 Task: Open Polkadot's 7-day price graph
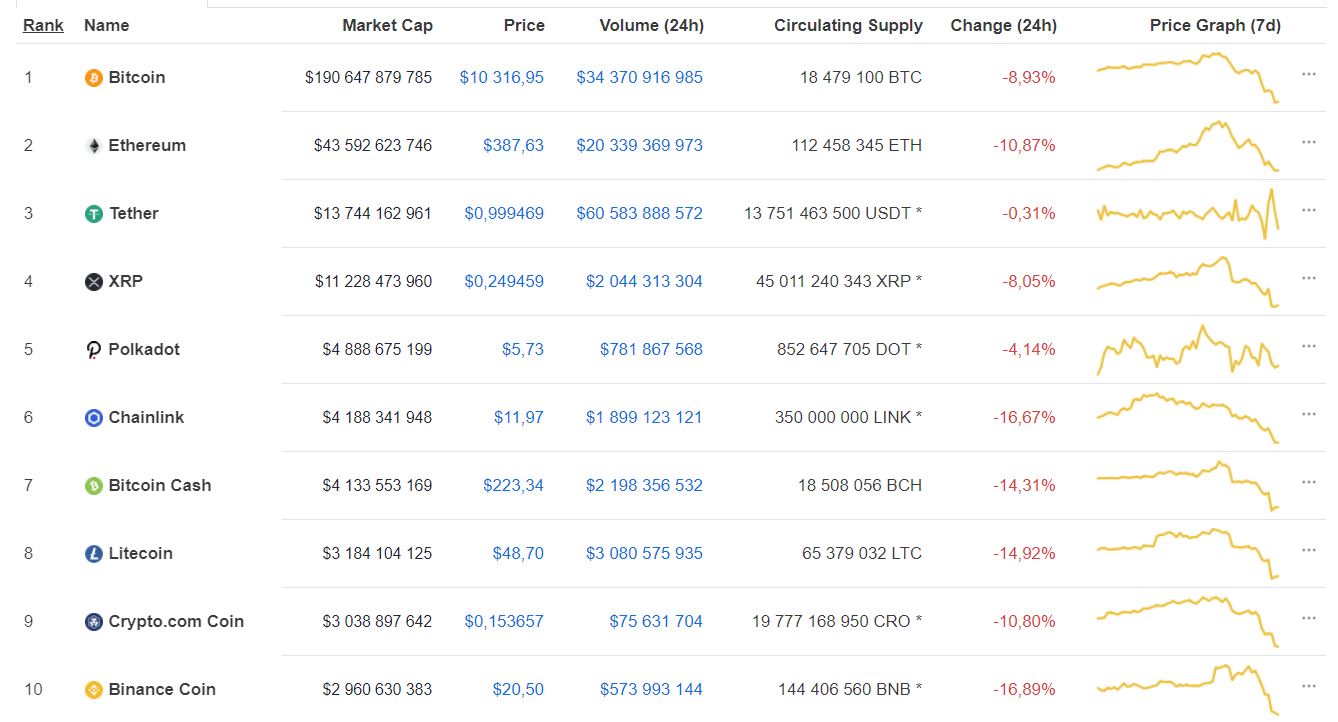(x=1188, y=350)
